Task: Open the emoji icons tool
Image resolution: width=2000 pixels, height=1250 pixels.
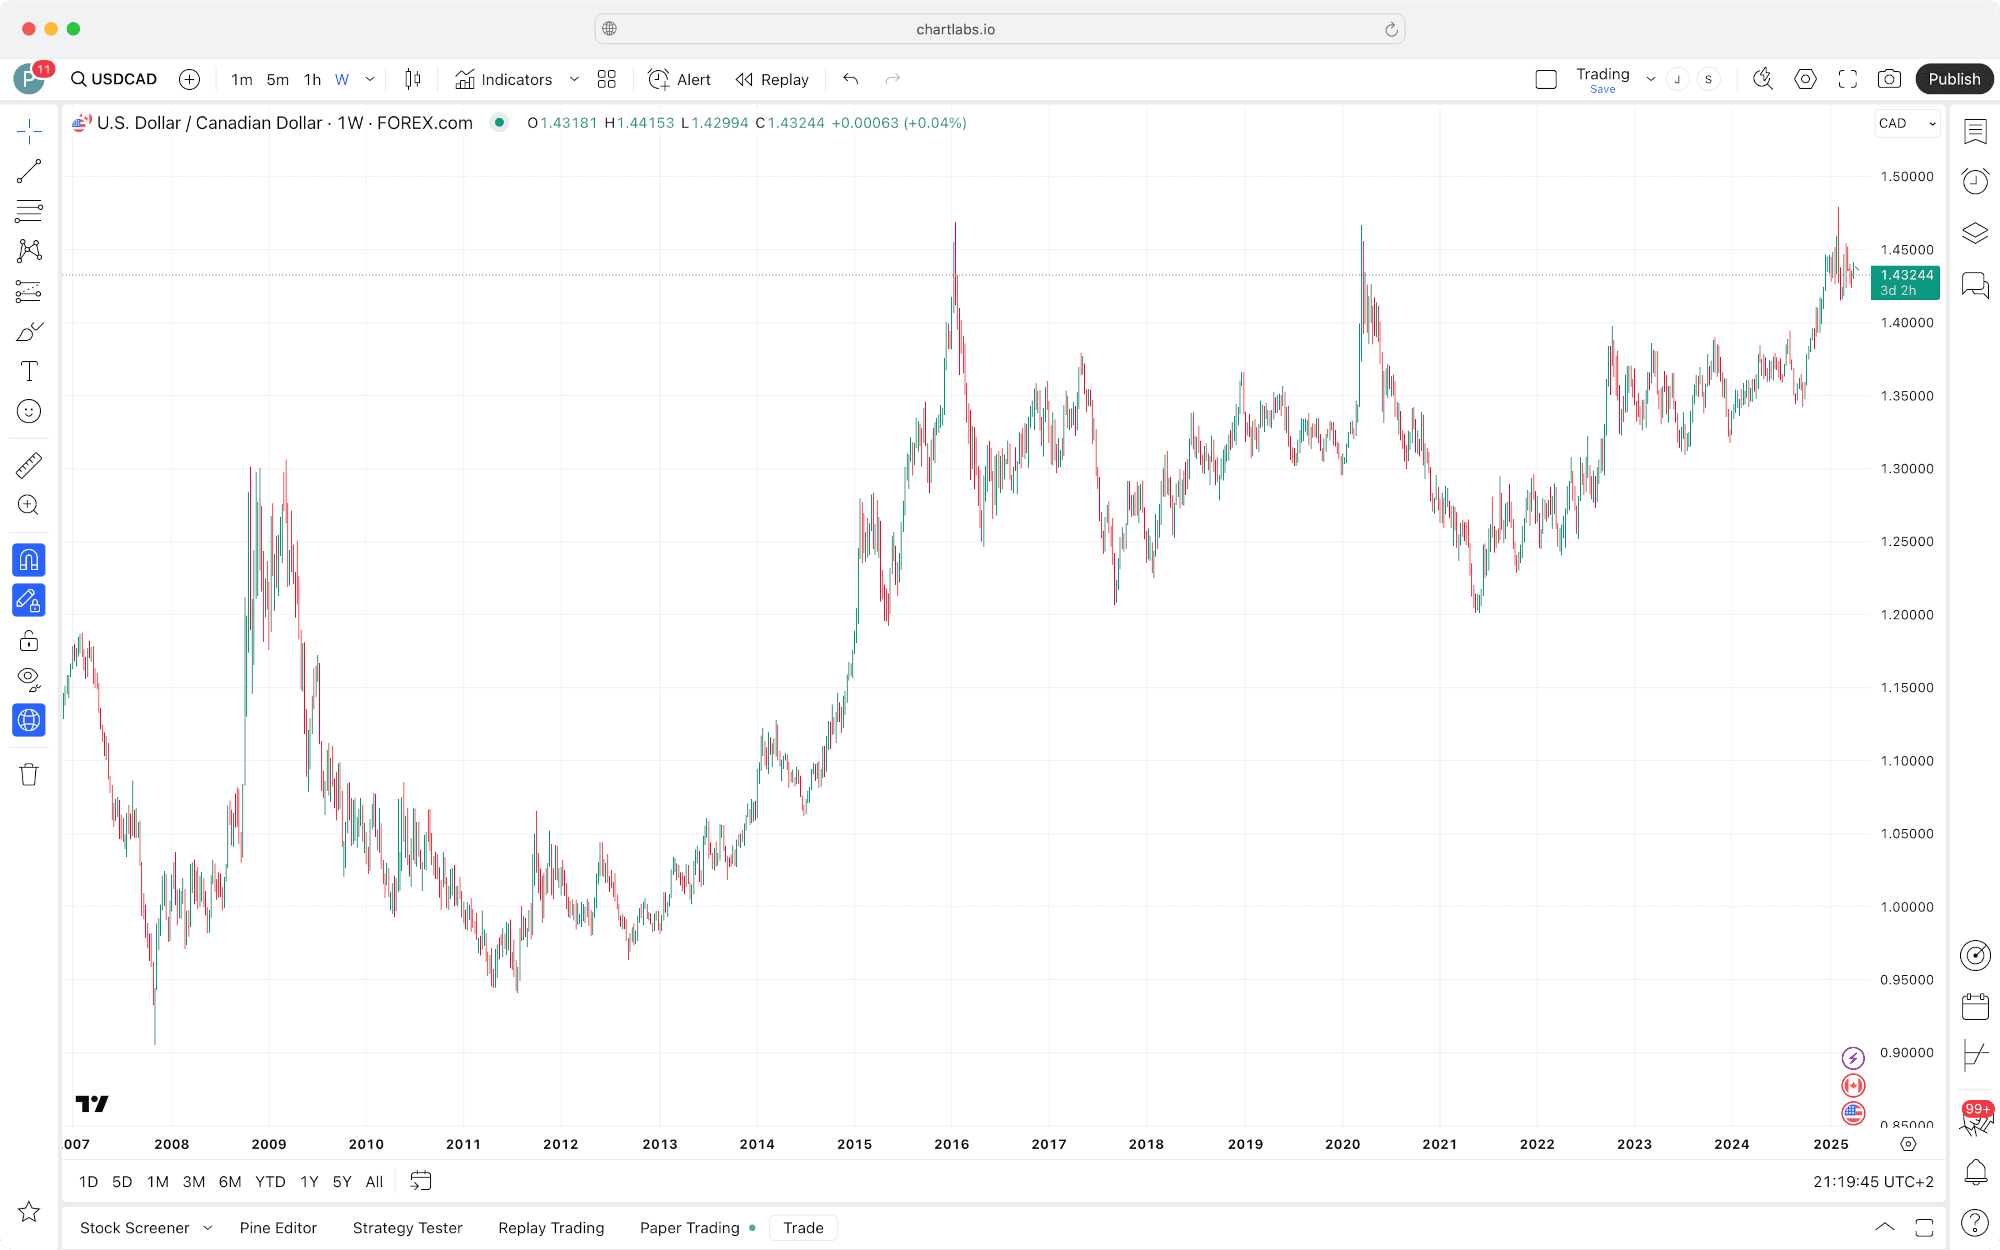Action: (29, 411)
